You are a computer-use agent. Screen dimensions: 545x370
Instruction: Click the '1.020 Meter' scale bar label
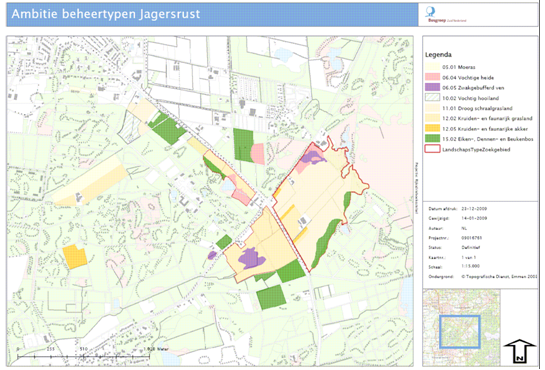156,349
